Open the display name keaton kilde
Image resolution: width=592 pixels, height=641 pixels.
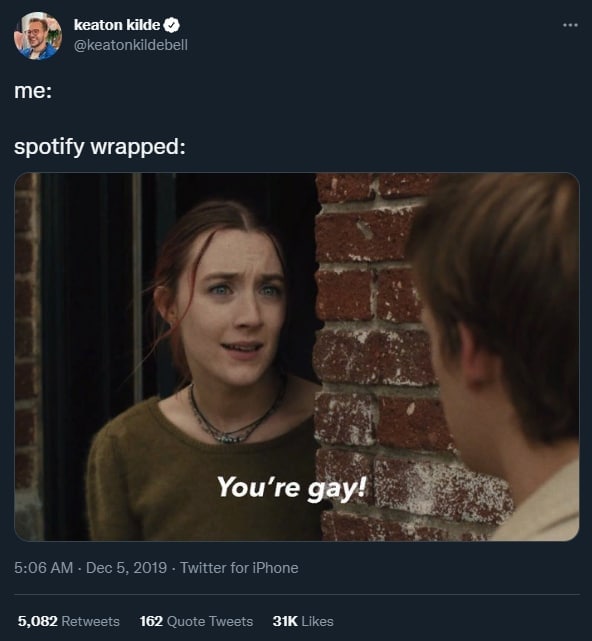(117, 25)
